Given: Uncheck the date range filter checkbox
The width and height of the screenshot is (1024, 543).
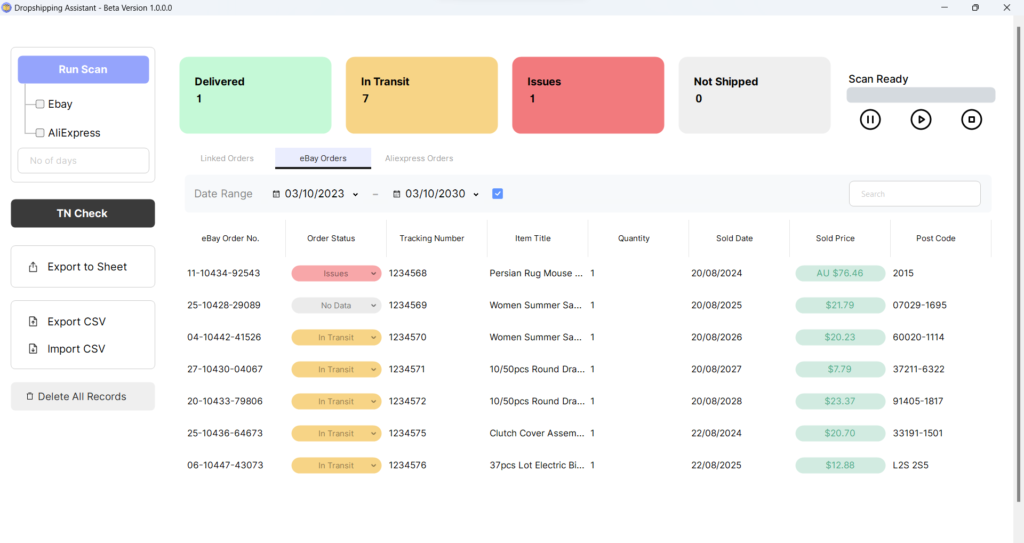Looking at the screenshot, I should [498, 194].
